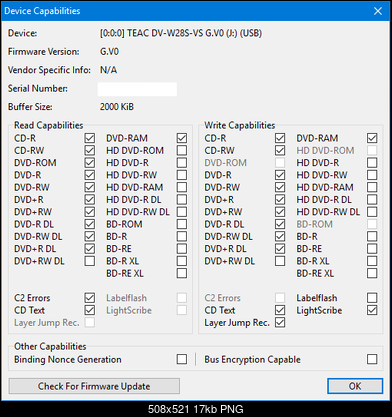Toggle Write HD DVD-RAM checkbox
Viewport: 392px width, 417px height.
[372, 187]
